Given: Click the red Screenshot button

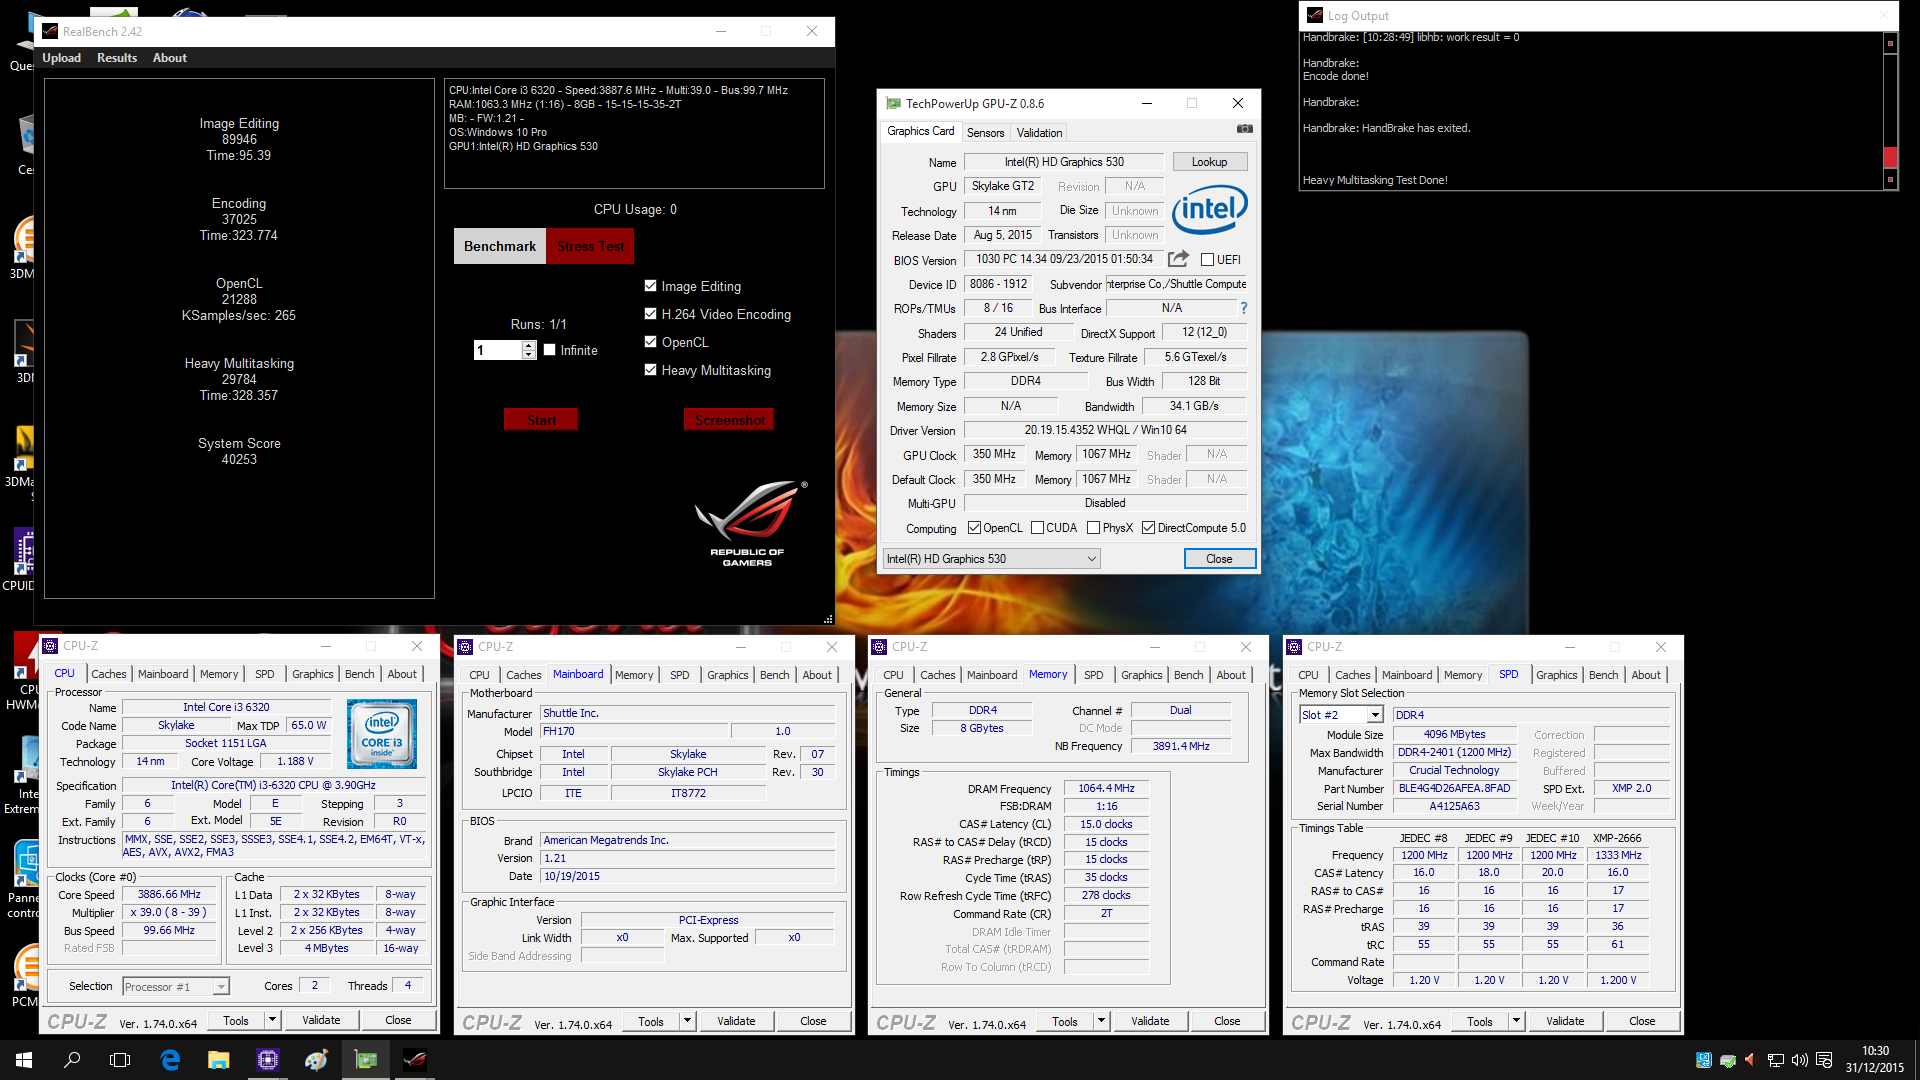Looking at the screenshot, I should click(730, 420).
